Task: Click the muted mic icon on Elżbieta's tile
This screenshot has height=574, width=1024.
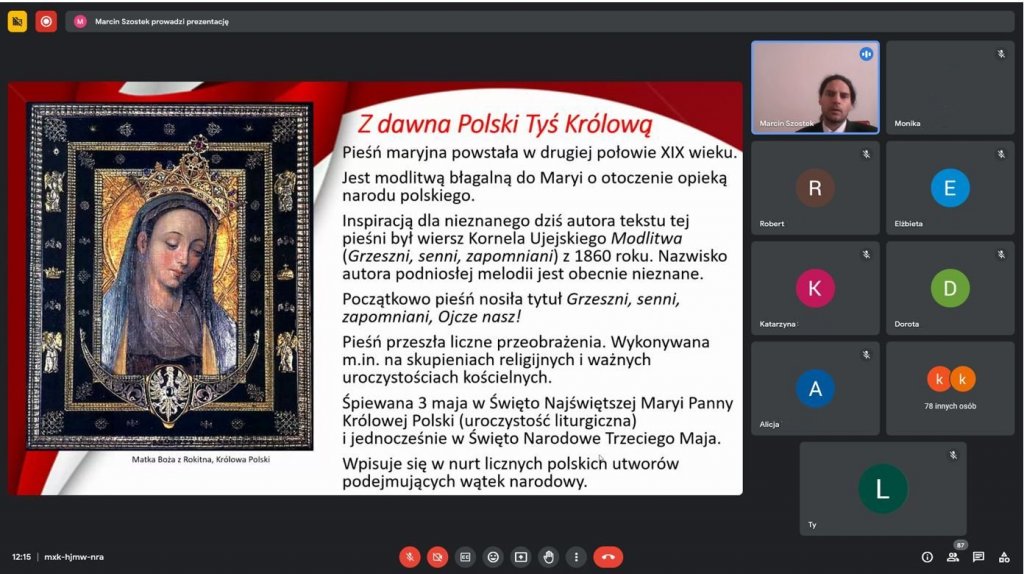Action: (x=1000, y=155)
